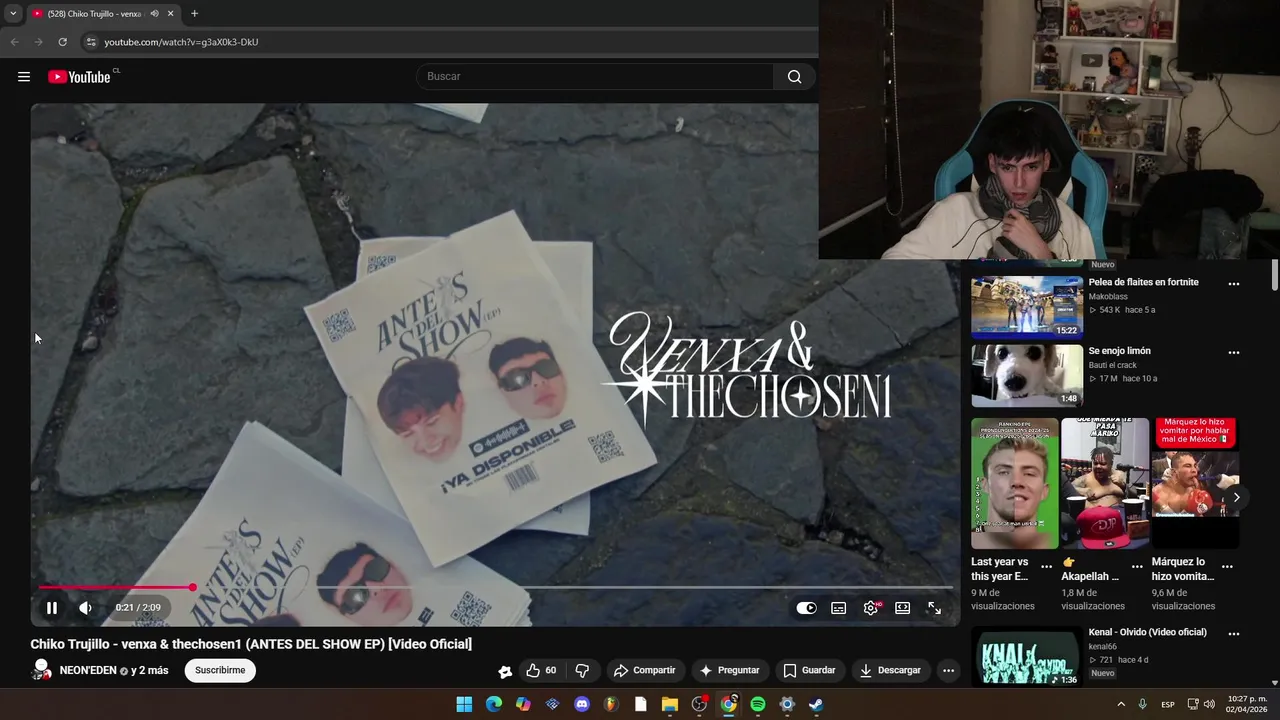Open the YouTube hamburger guide menu

click(24, 77)
